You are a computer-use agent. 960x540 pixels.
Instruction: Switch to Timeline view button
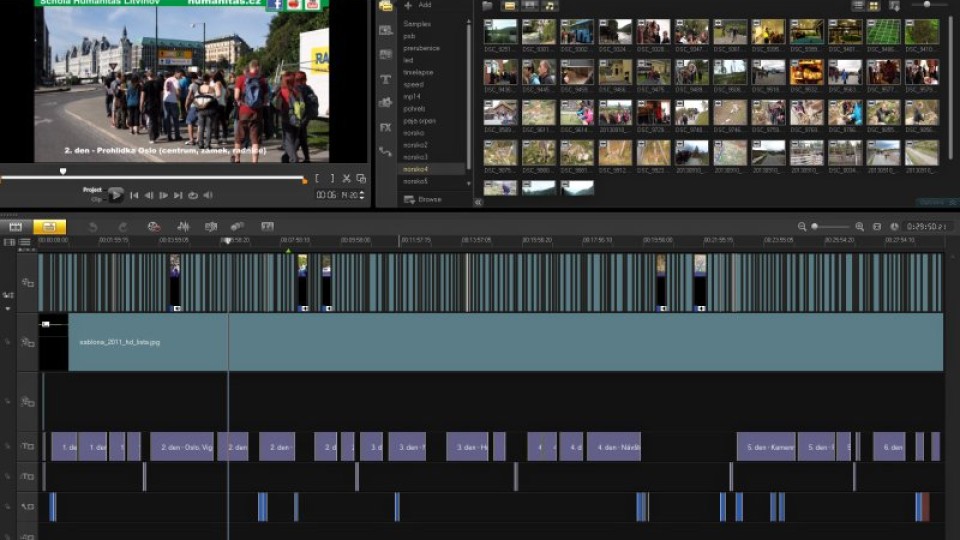(49, 227)
